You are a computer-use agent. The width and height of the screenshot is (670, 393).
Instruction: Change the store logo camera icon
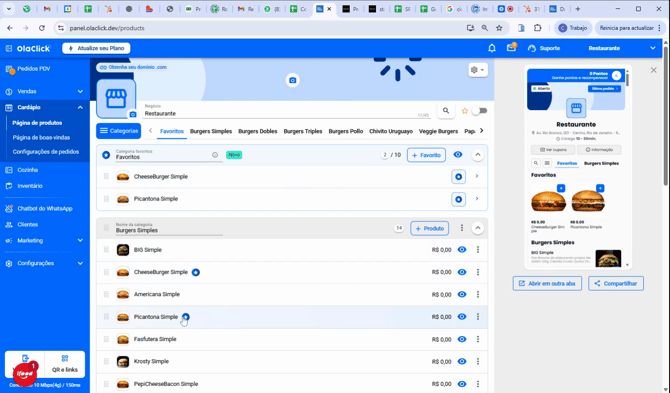pyautogui.click(x=133, y=114)
